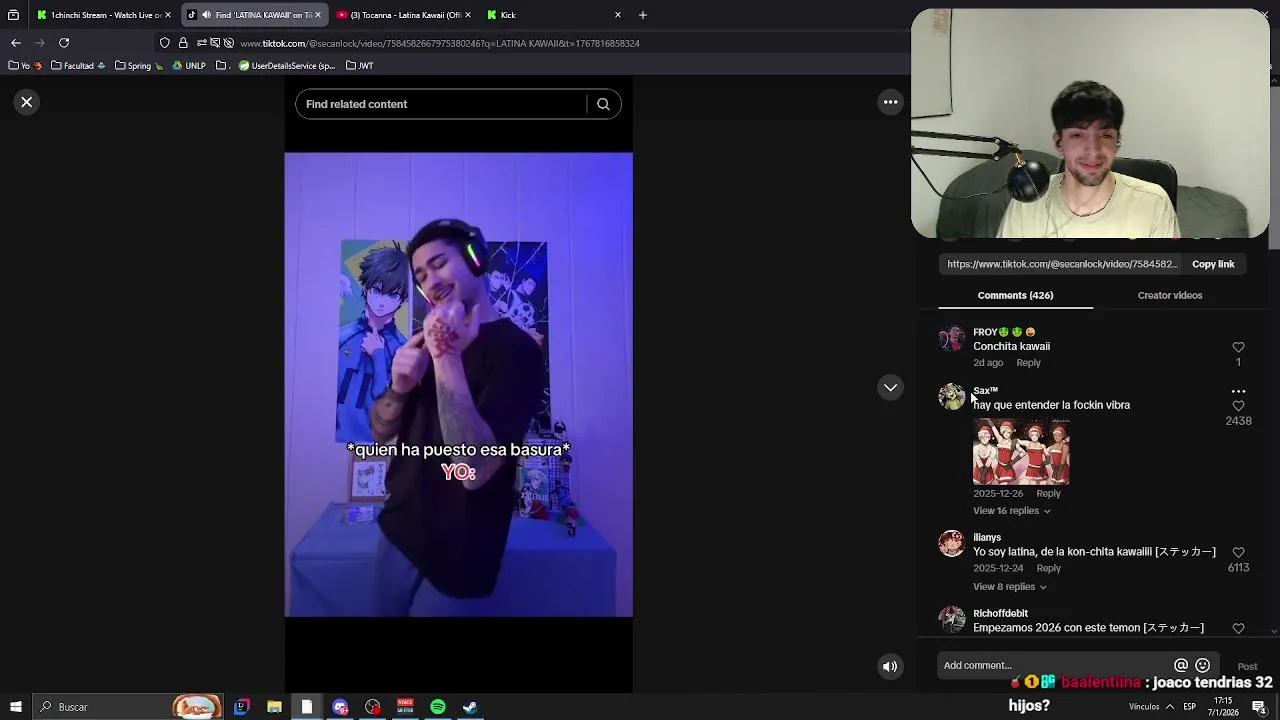Show hidden system tray icons chevron
1280x720 pixels.
coord(1169,707)
